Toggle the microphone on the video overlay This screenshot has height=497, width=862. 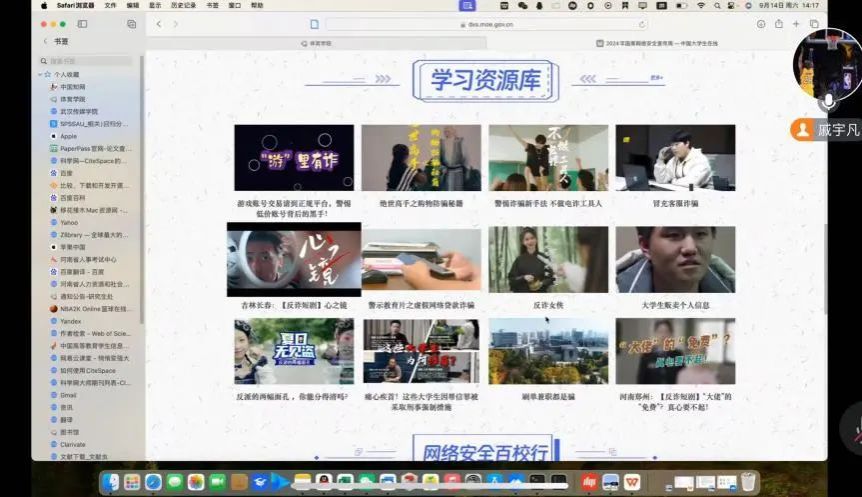tap(827, 102)
